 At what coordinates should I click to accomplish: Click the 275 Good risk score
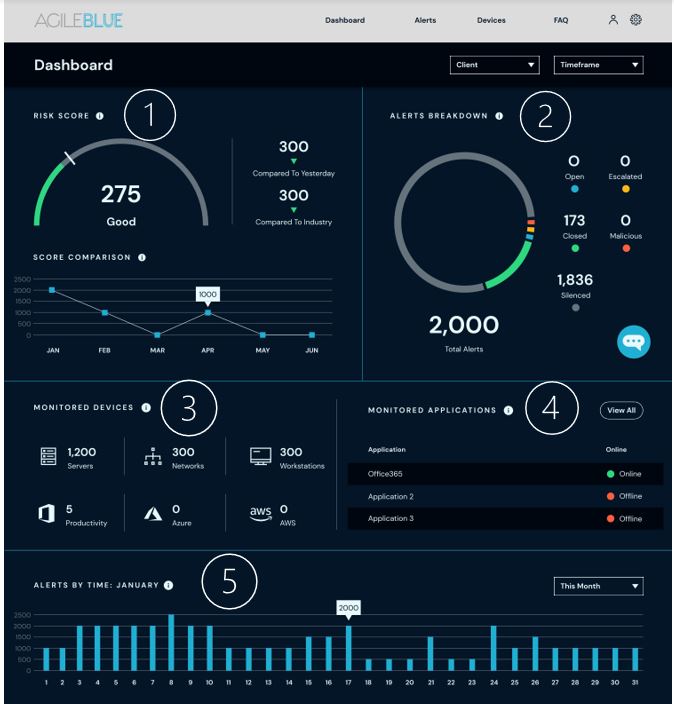[x=121, y=194]
